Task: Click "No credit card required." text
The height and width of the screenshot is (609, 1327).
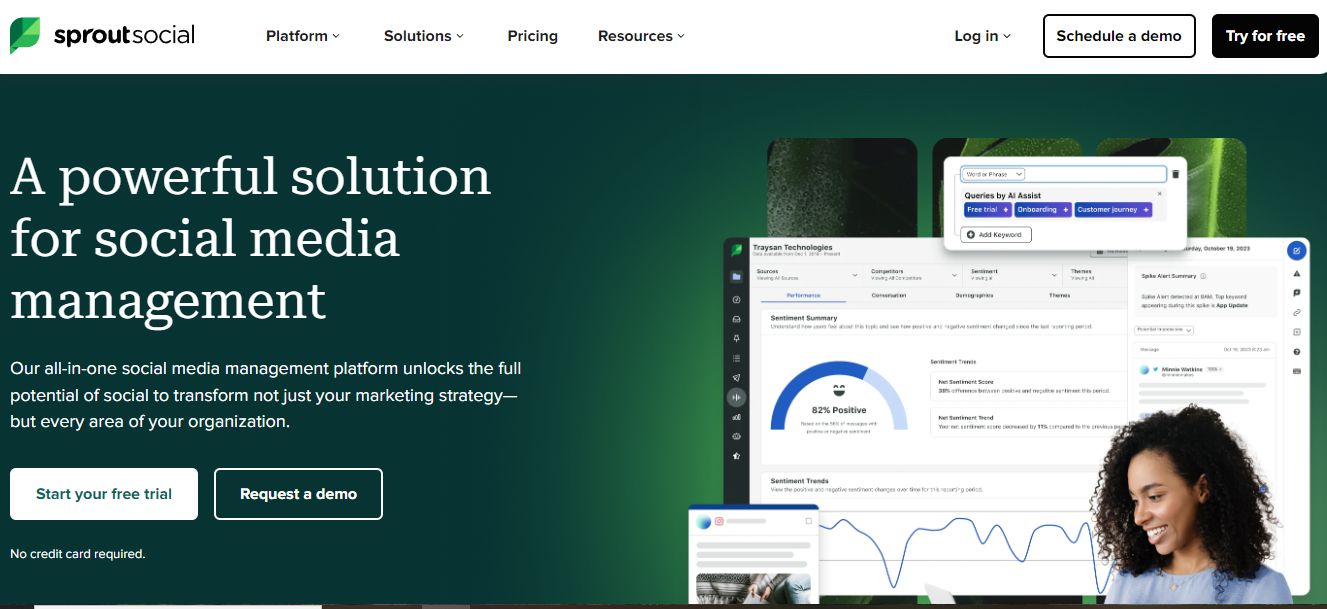Action: point(78,553)
